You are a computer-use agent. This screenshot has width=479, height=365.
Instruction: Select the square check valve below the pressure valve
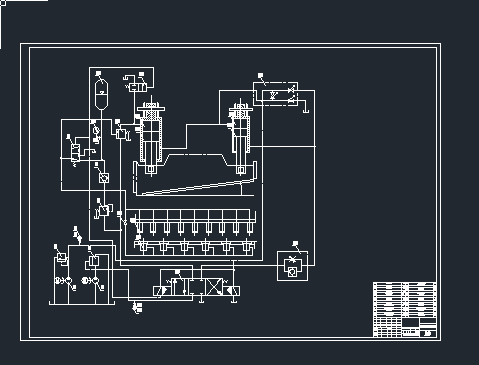coord(104,178)
